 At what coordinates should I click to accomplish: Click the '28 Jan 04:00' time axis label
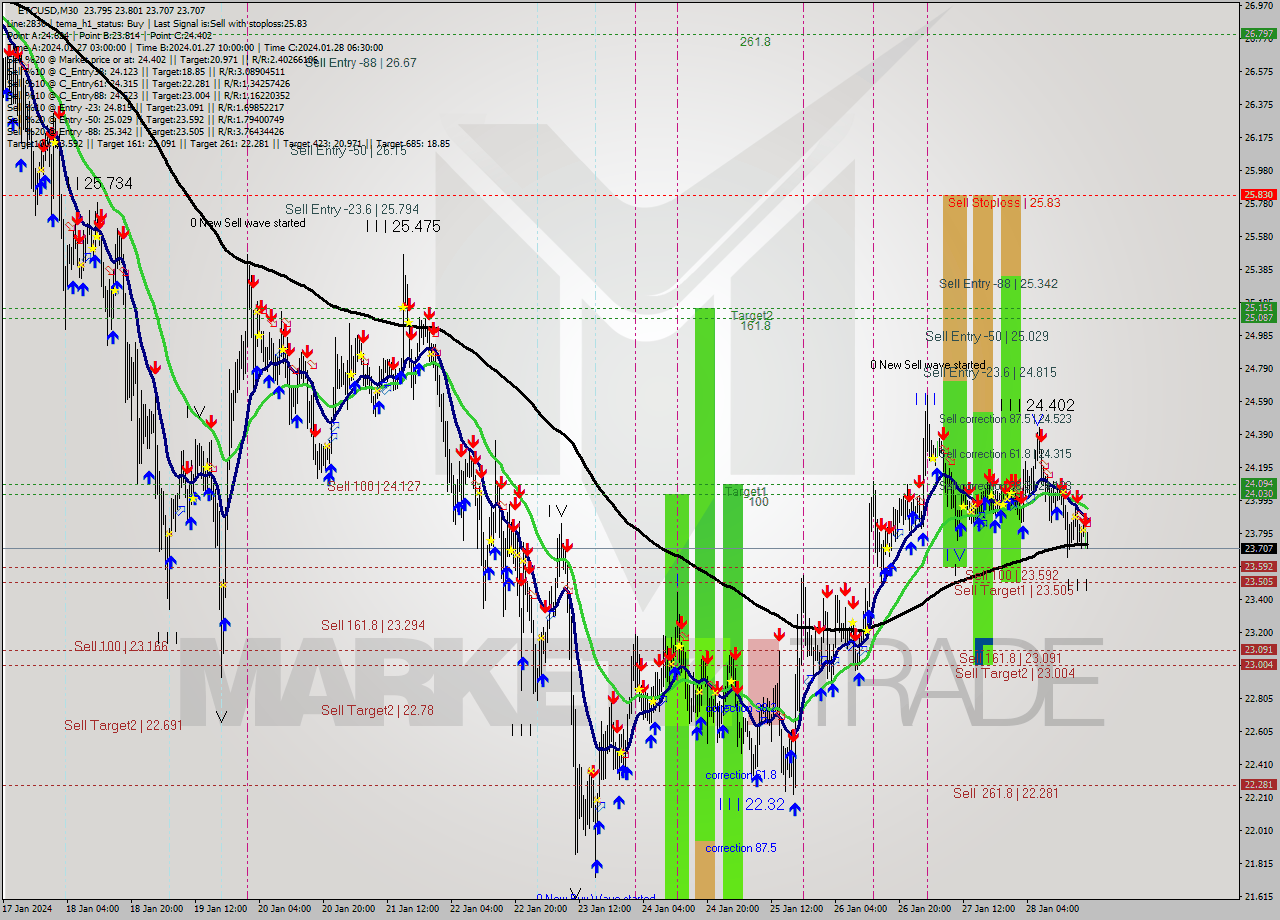tap(1052, 909)
